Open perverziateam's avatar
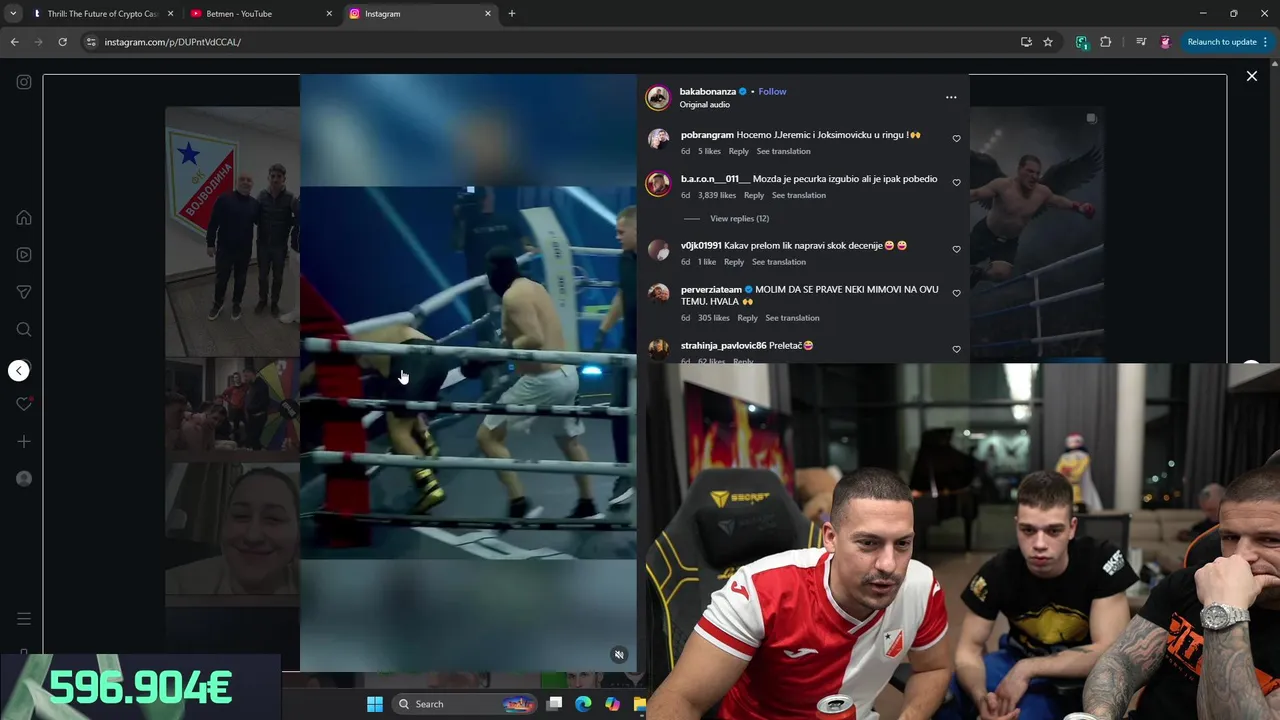The width and height of the screenshot is (1280, 720). [658, 293]
